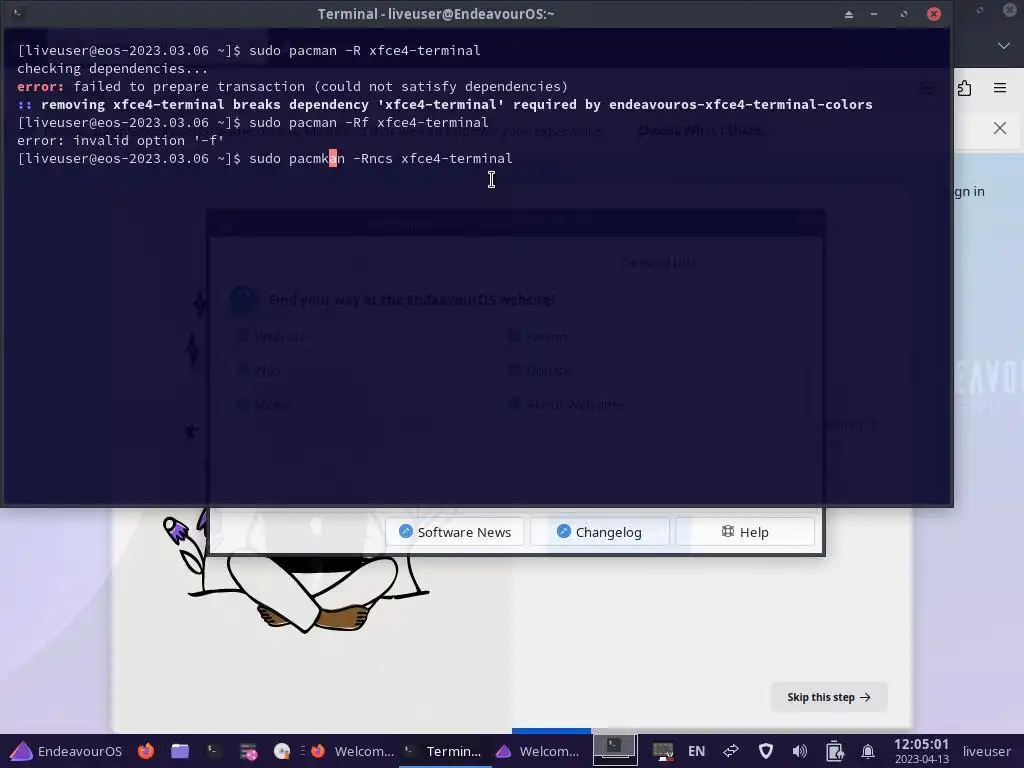This screenshot has width=1024, height=768.
Task: Switch to the Firefox Welcome taskbar window
Action: pos(353,751)
